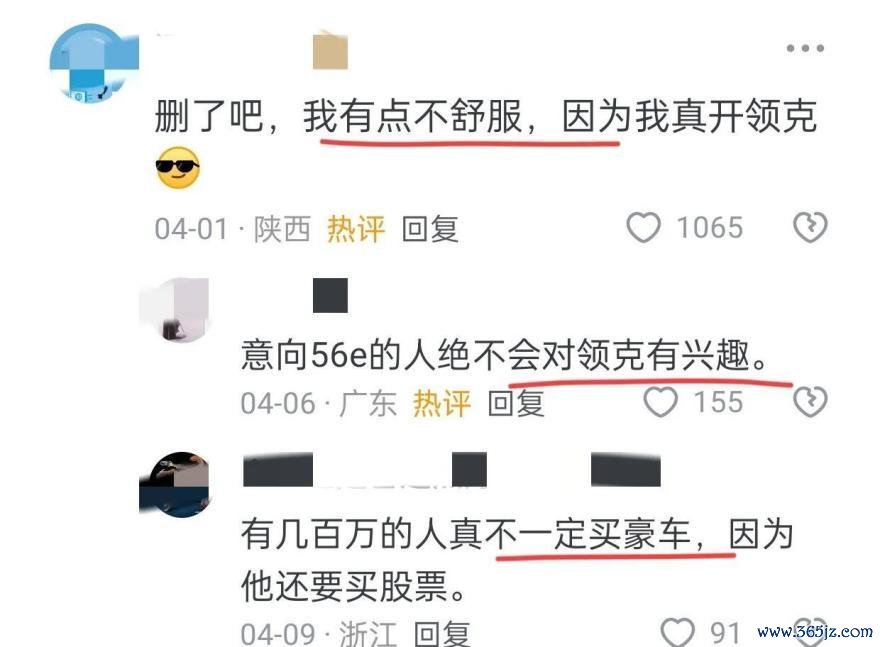
Task: Click the 热评 tag on 陕西 comment
Action: (356, 229)
